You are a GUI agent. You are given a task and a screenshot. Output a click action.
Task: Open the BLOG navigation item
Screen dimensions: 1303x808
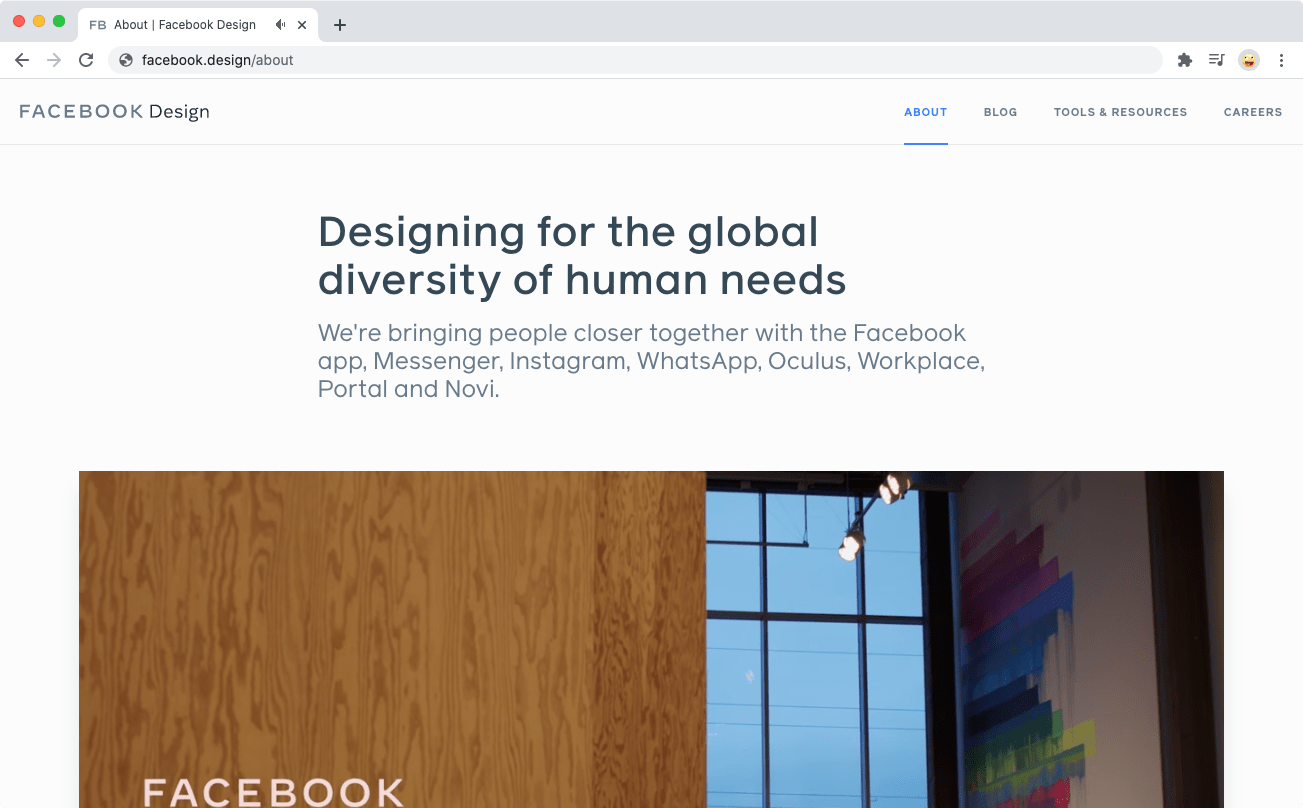point(1000,112)
